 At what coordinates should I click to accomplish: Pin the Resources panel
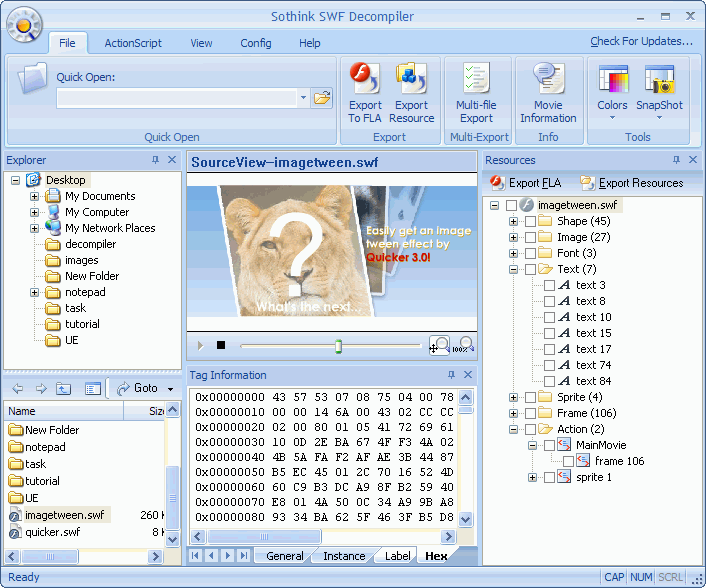(x=676, y=160)
